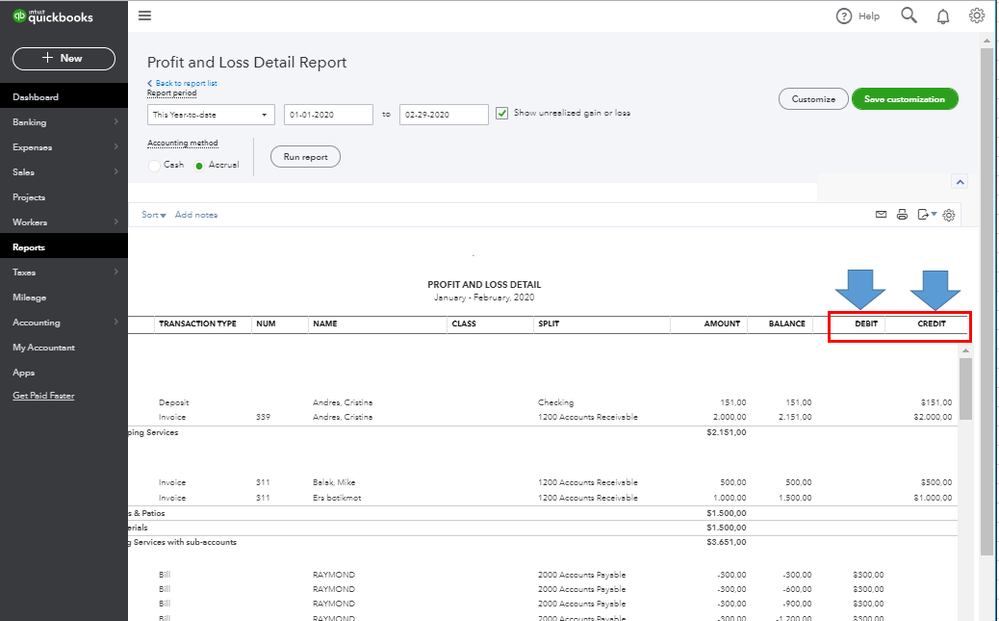Click the print report icon
Image resolution: width=999 pixels, height=621 pixels.
tap(902, 215)
